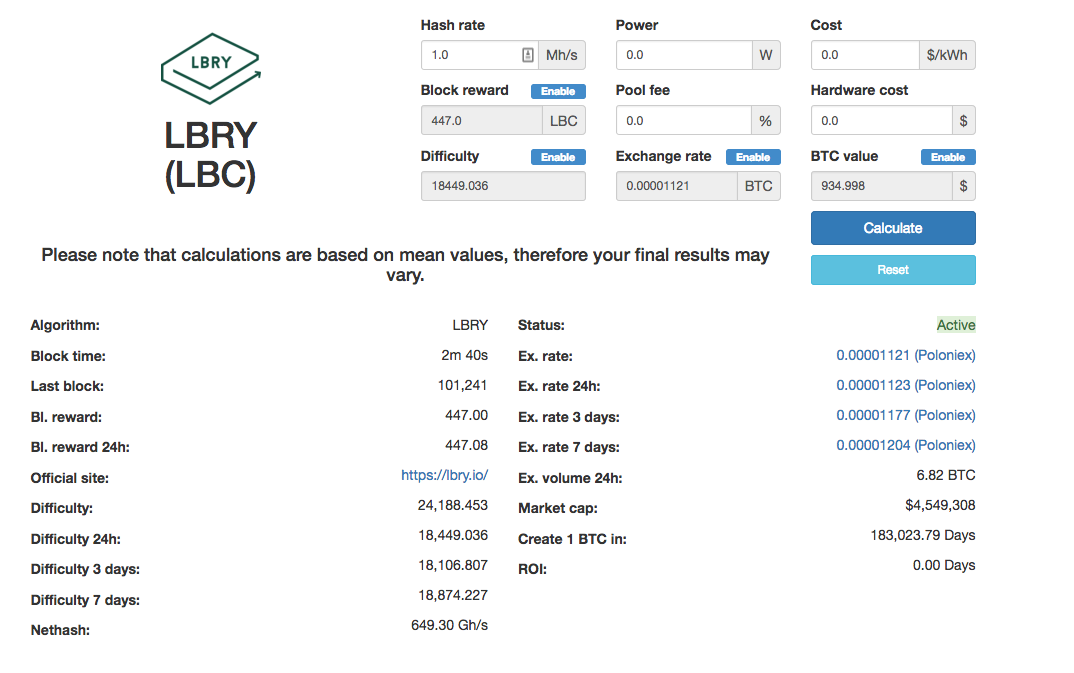Click the W unit addon beside Power
Screen dimensions: 1074x673
tap(766, 55)
